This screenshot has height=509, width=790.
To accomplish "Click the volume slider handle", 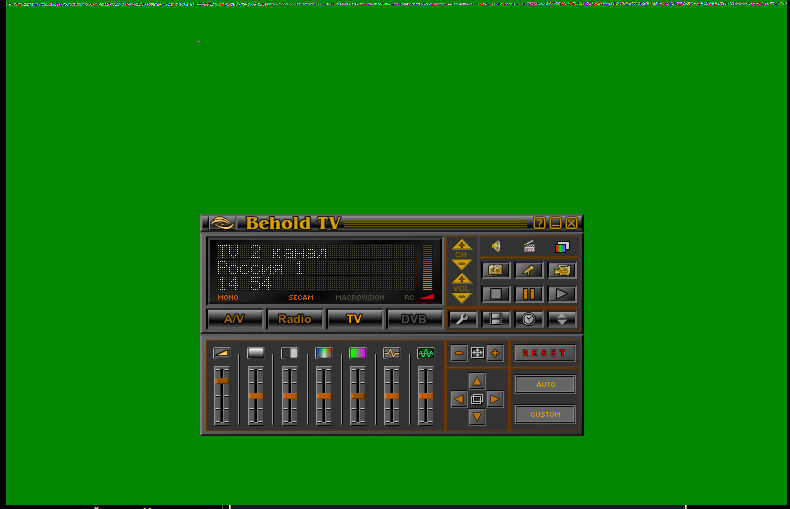I will 222,381.
